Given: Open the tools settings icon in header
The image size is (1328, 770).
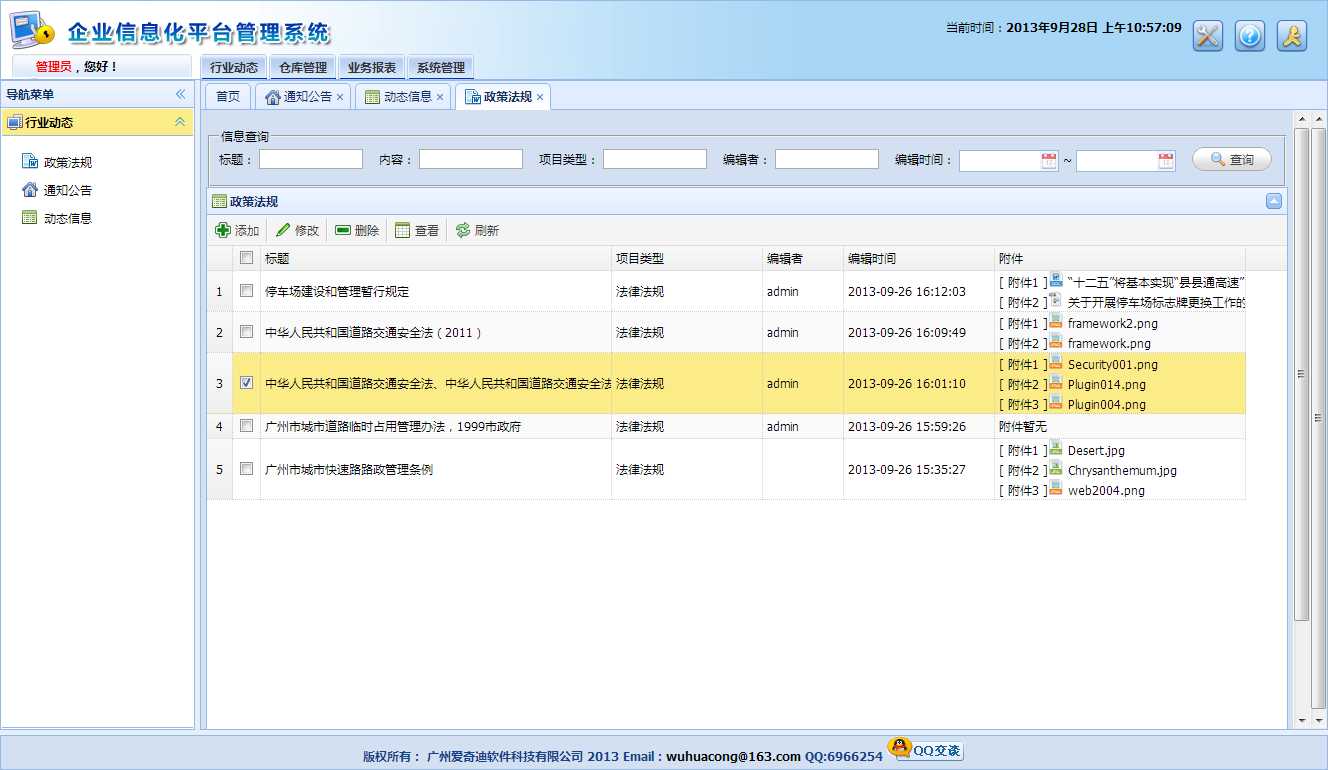Looking at the screenshot, I should pyautogui.click(x=1208, y=36).
